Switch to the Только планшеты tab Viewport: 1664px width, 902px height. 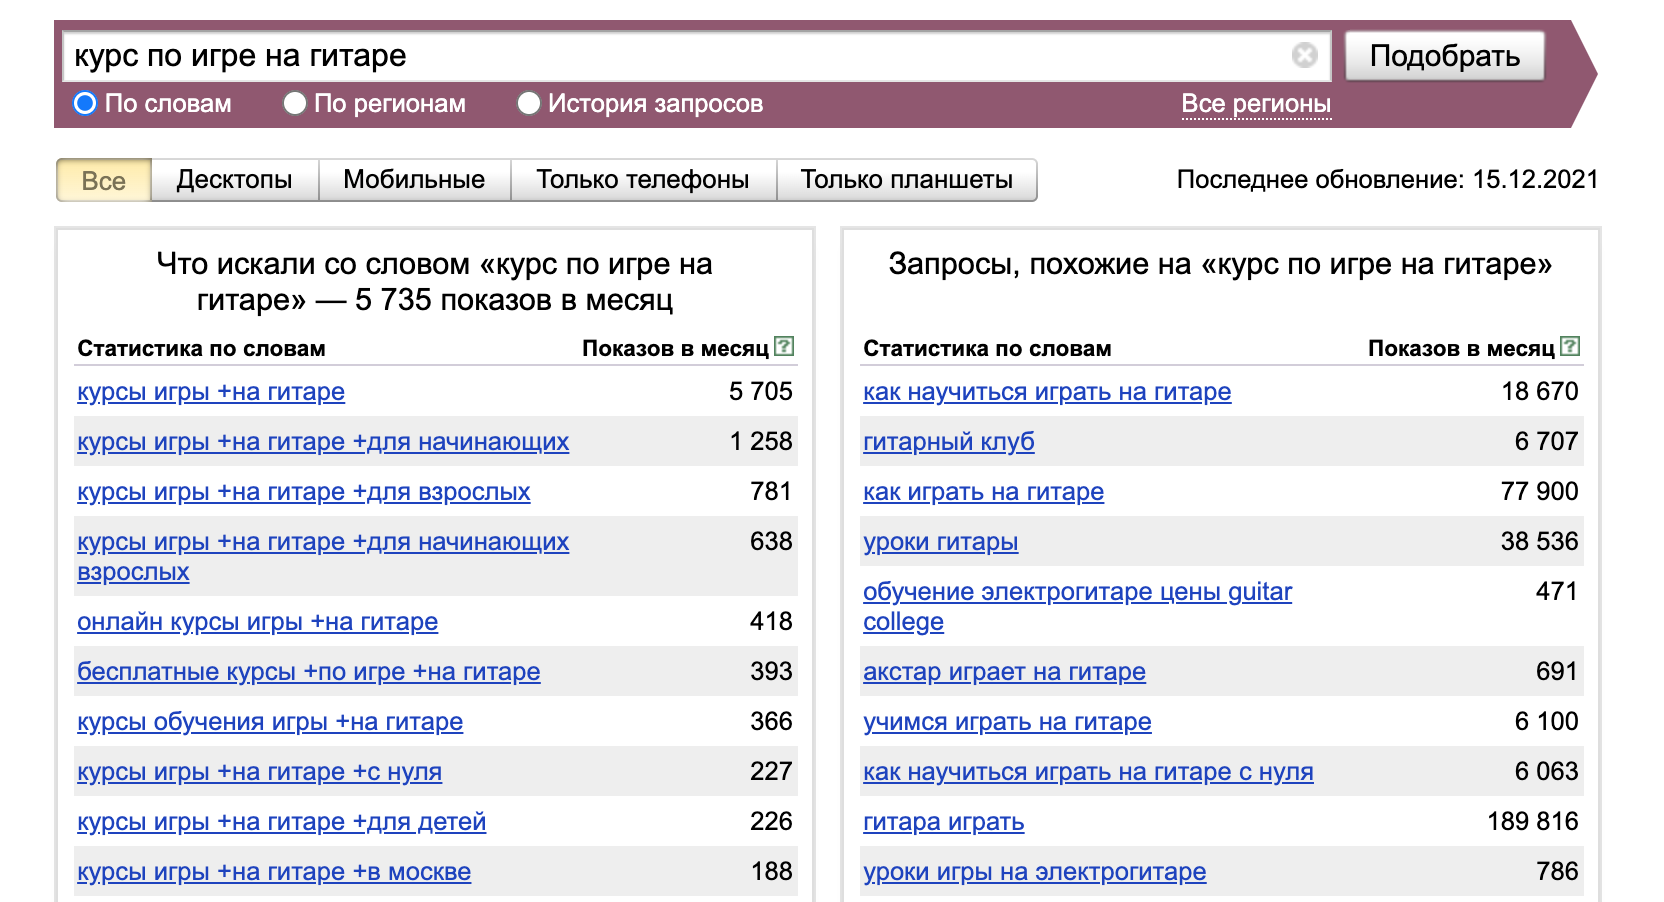click(x=907, y=180)
